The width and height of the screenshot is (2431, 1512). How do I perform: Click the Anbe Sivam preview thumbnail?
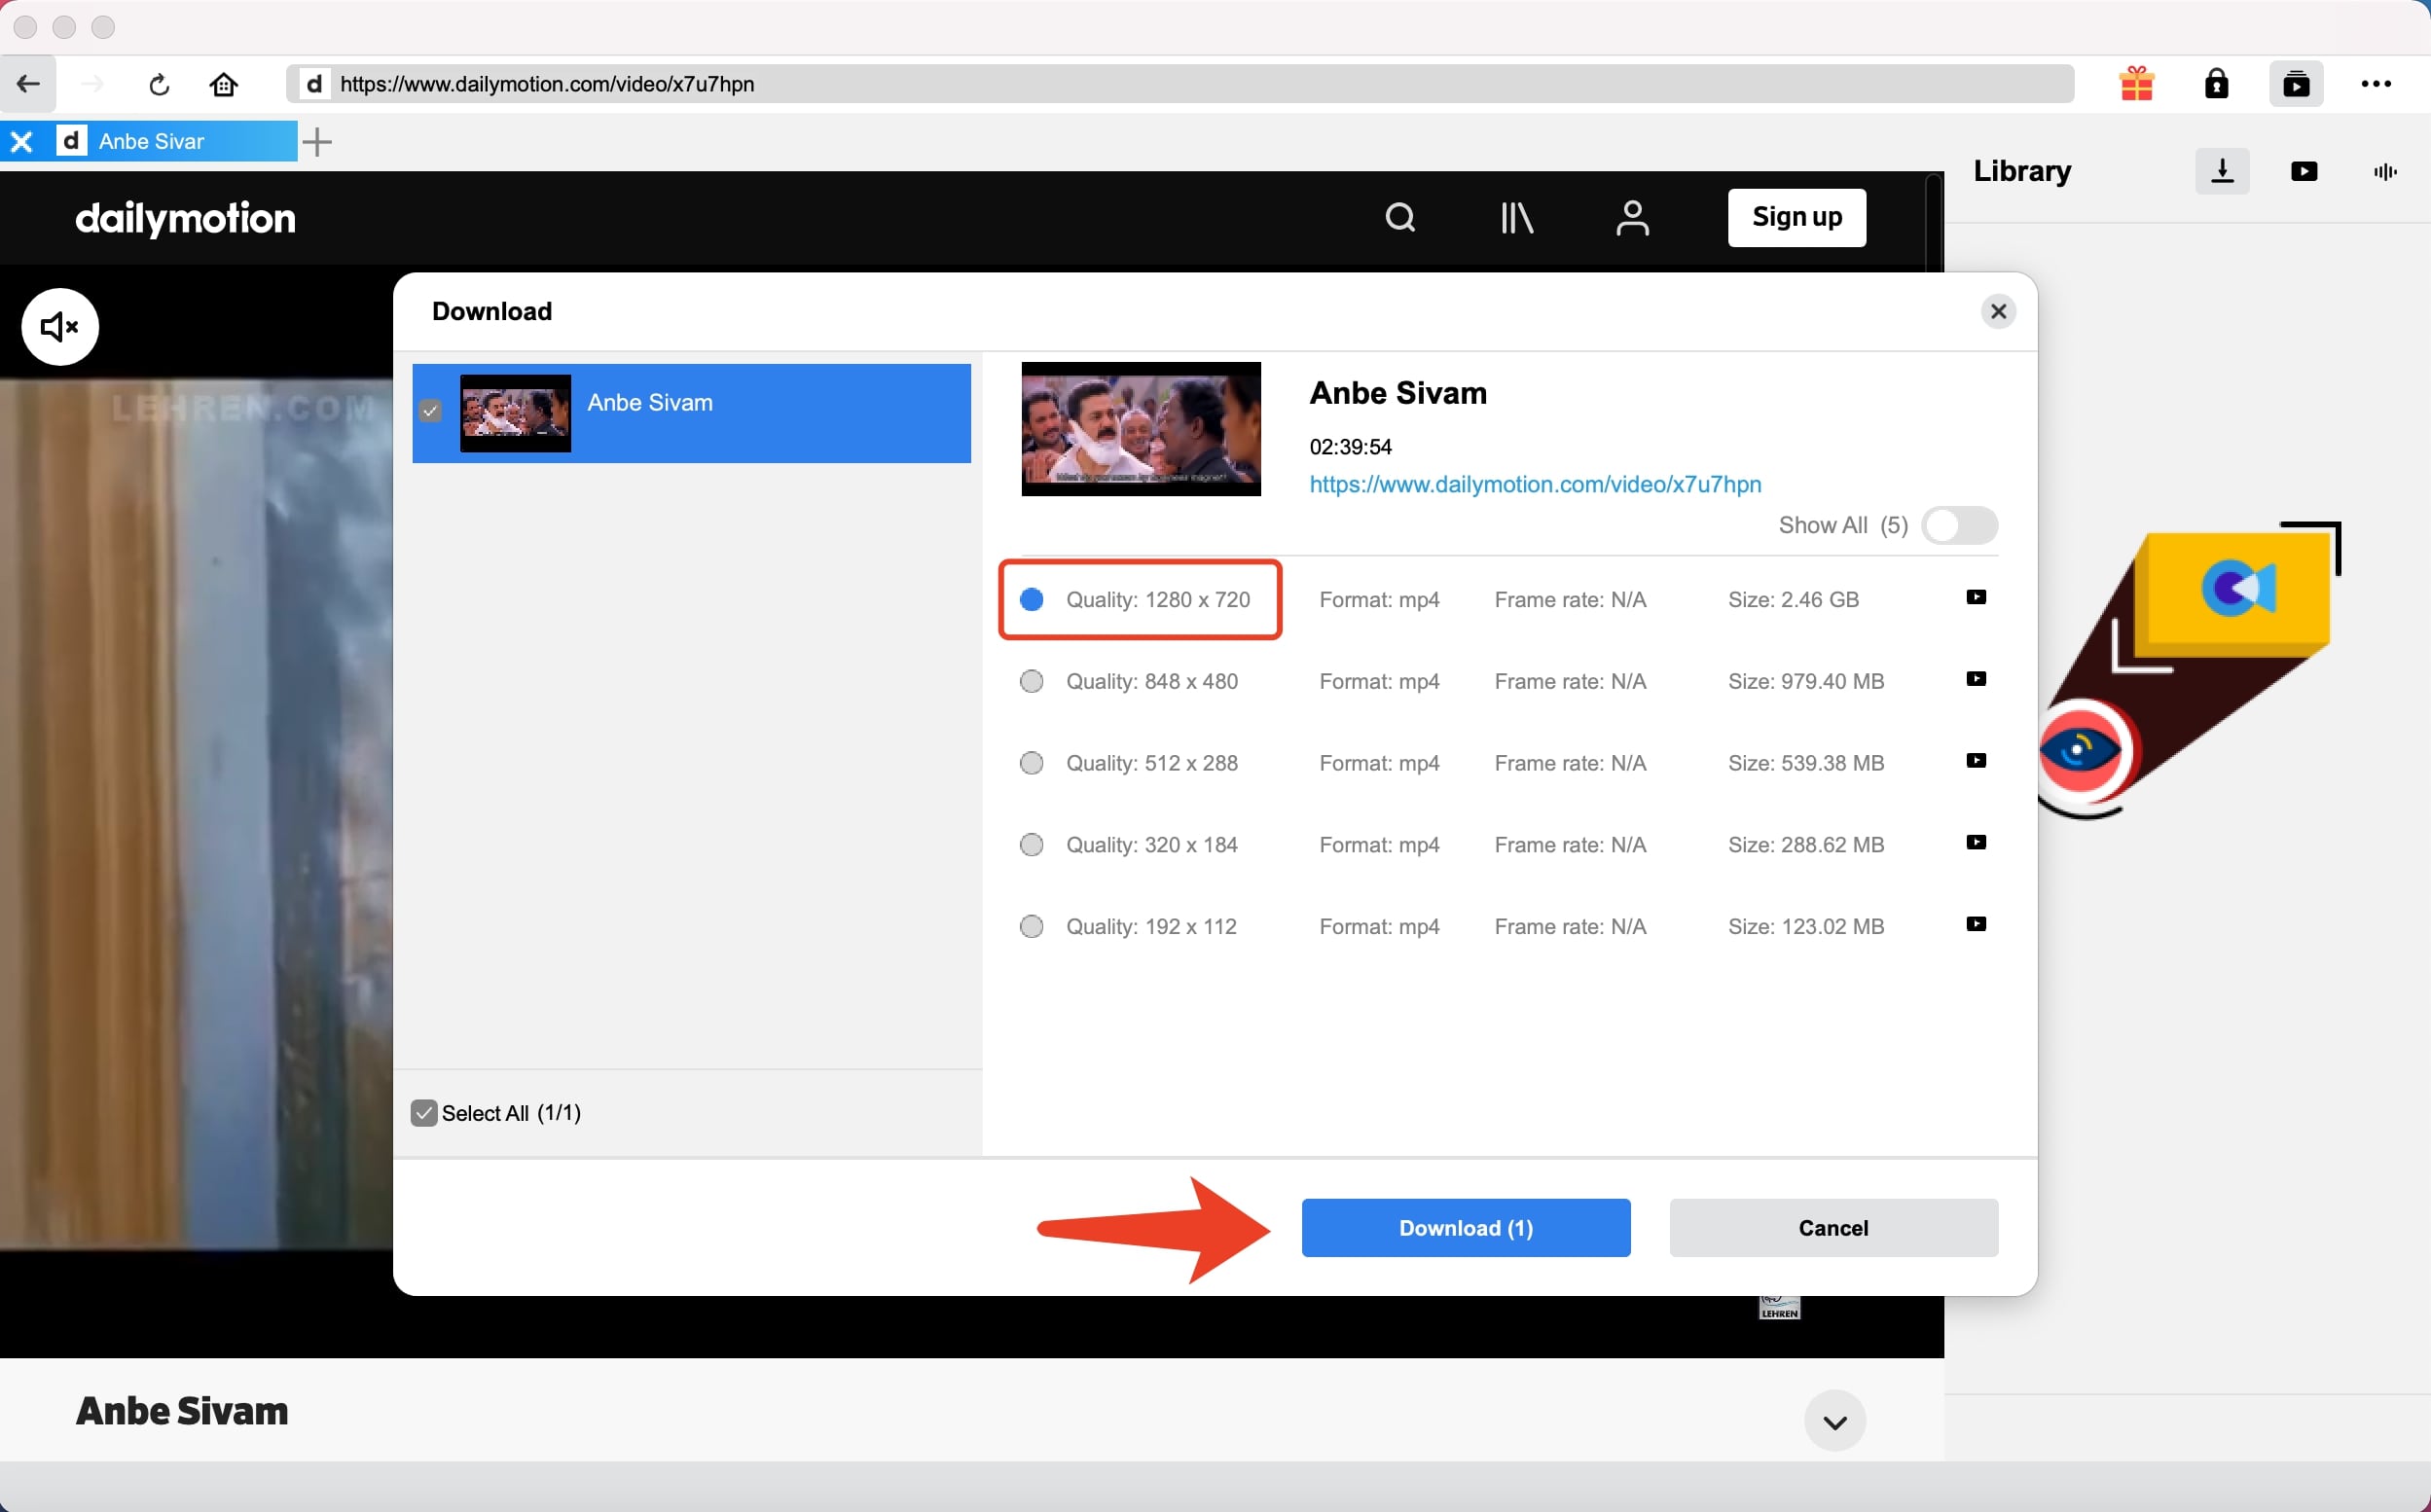1140,428
